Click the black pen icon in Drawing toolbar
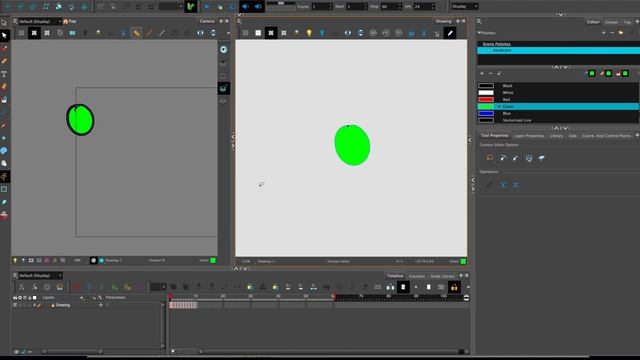This screenshot has height=360, width=640. pyautogui.click(x=450, y=33)
